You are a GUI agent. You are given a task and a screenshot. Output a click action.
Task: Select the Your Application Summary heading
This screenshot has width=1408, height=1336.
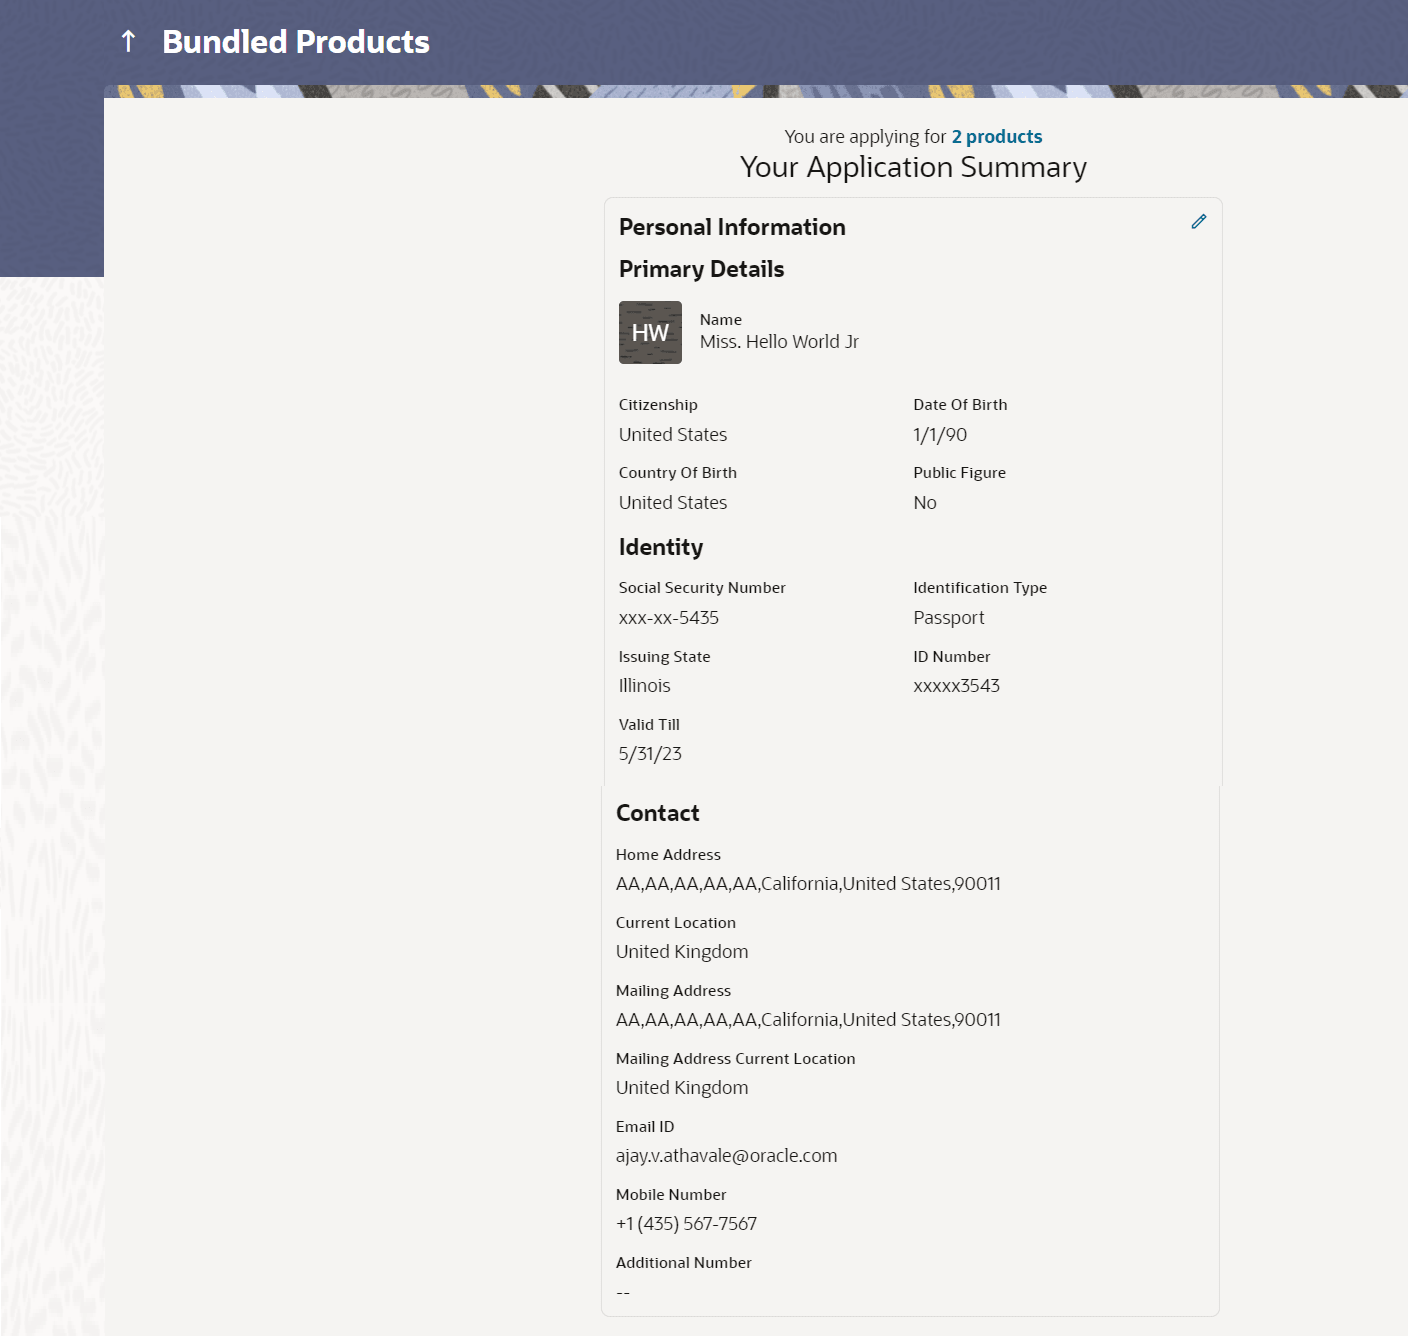913,167
